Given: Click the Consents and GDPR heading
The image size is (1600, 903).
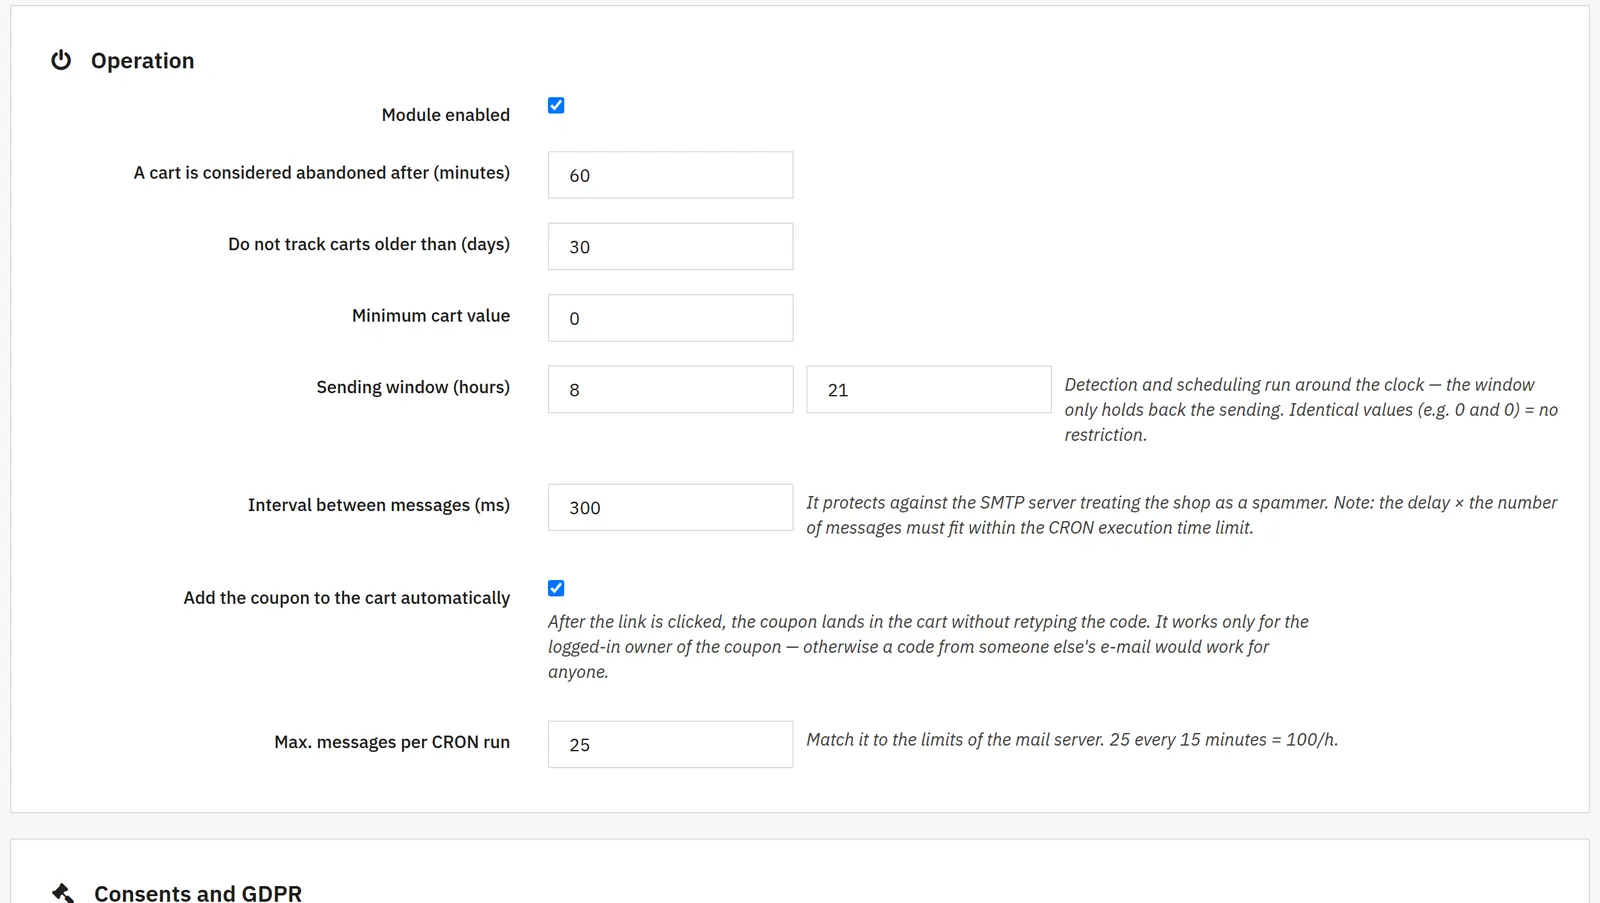Looking at the screenshot, I should (198, 893).
